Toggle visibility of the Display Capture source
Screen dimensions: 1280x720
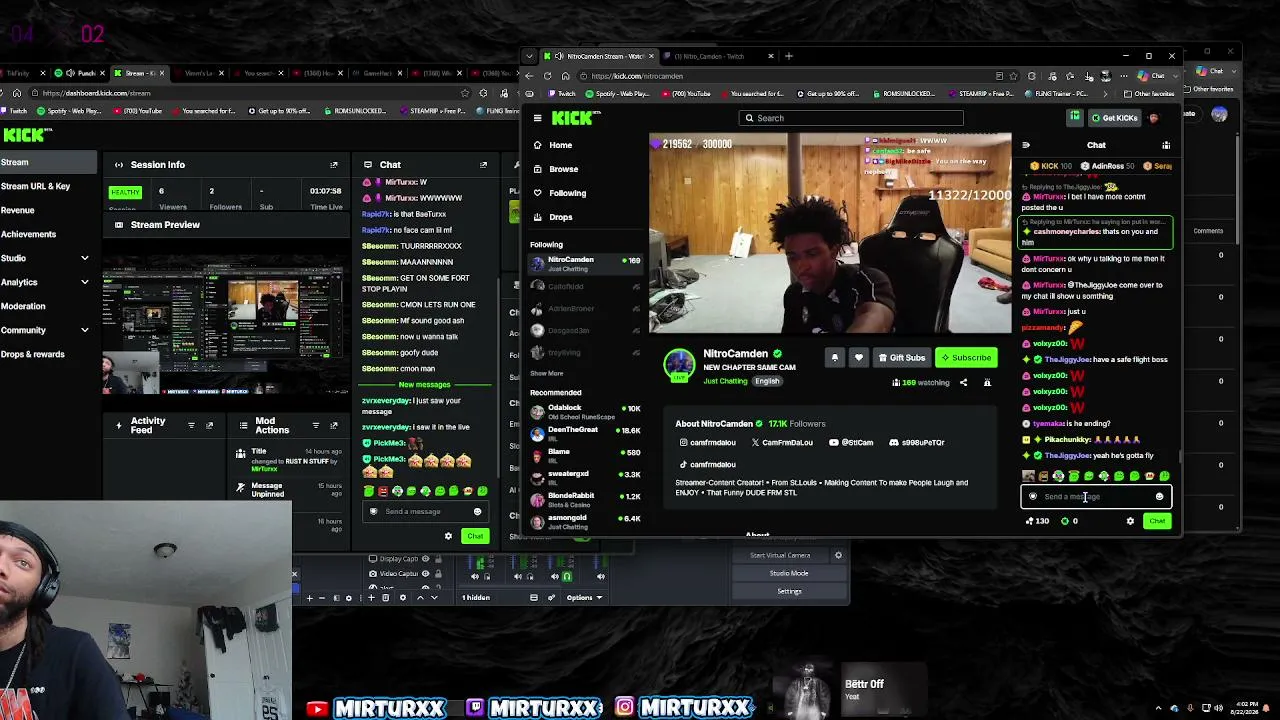click(425, 559)
